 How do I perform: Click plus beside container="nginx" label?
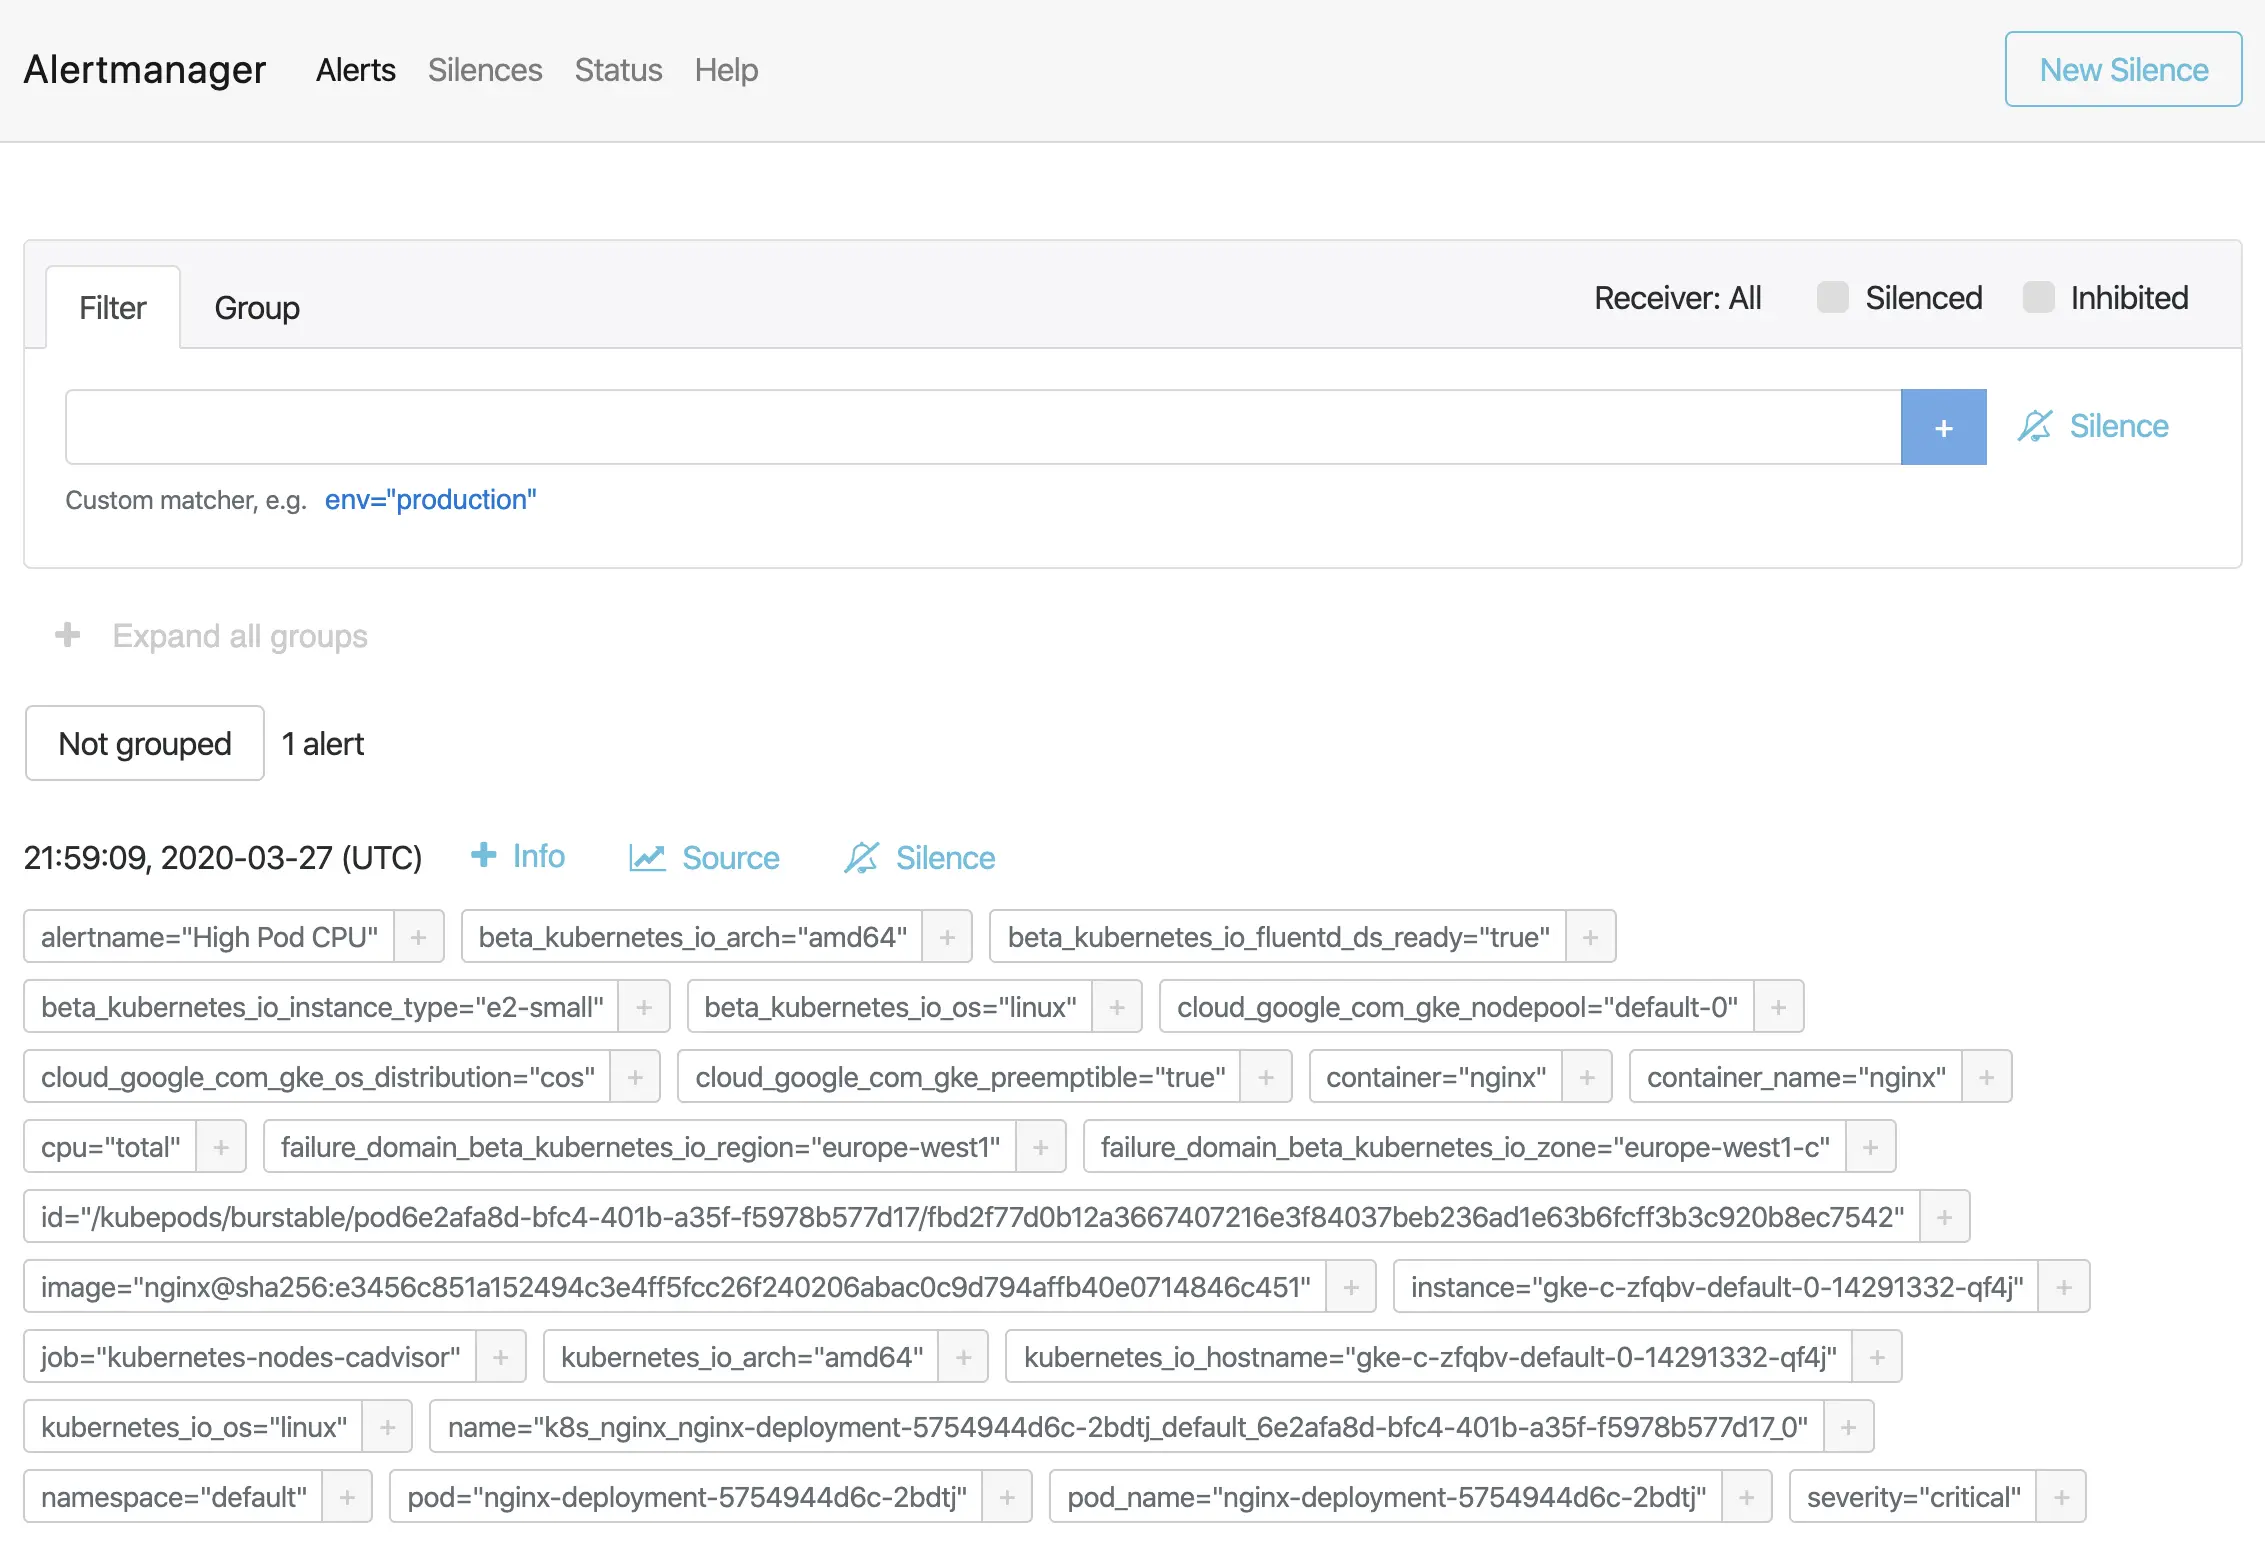pyautogui.click(x=1586, y=1077)
